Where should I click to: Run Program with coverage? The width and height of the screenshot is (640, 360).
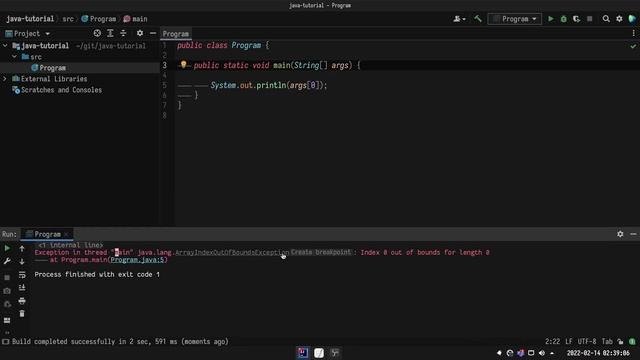[576, 19]
